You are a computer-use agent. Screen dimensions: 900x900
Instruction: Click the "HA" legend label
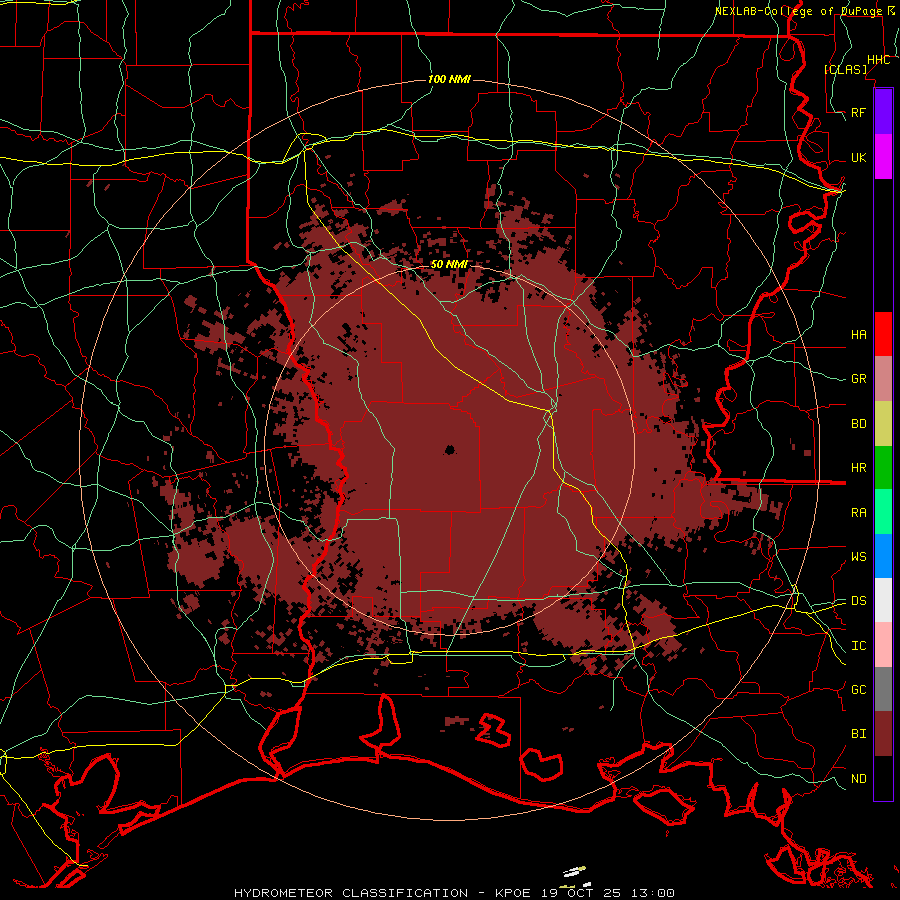pos(859,334)
